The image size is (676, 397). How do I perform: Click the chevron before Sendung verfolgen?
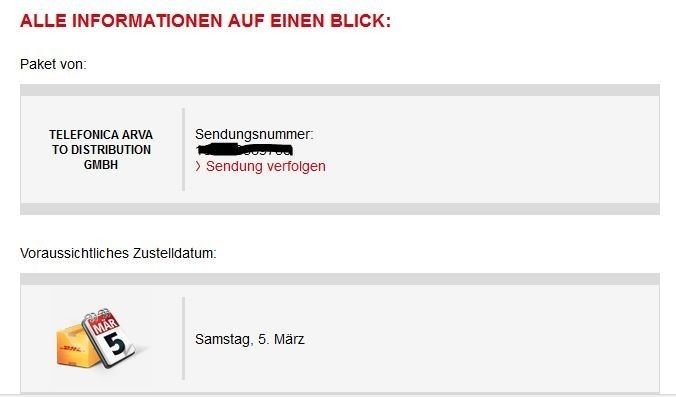click(198, 166)
